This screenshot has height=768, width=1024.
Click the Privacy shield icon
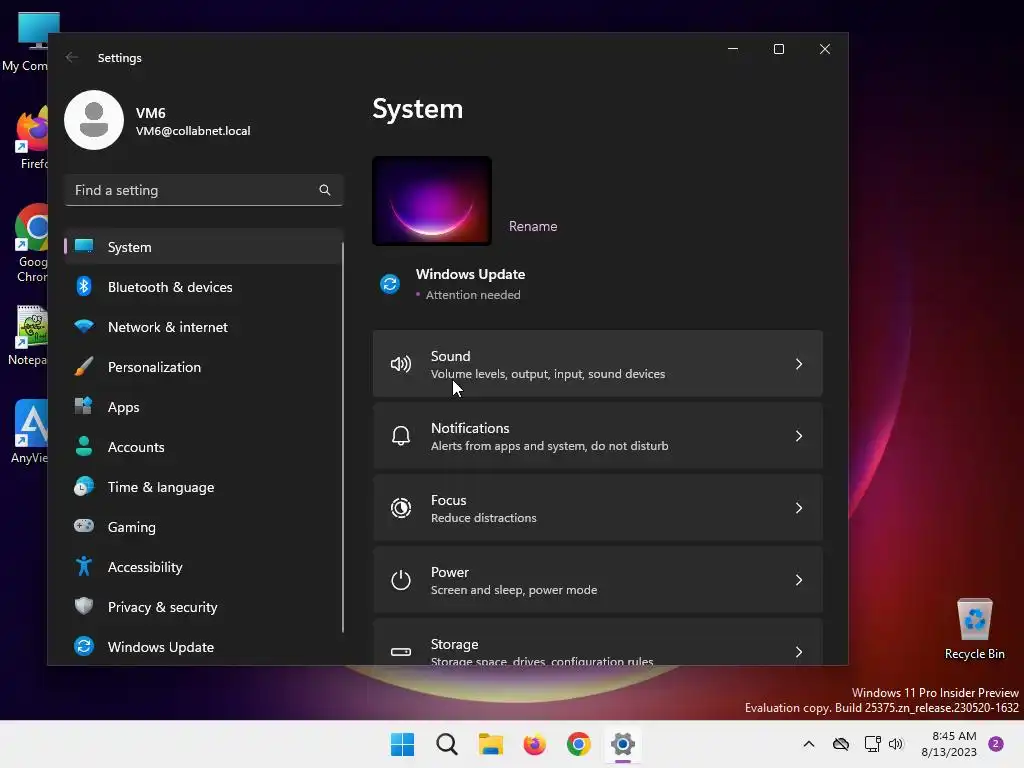coord(84,606)
